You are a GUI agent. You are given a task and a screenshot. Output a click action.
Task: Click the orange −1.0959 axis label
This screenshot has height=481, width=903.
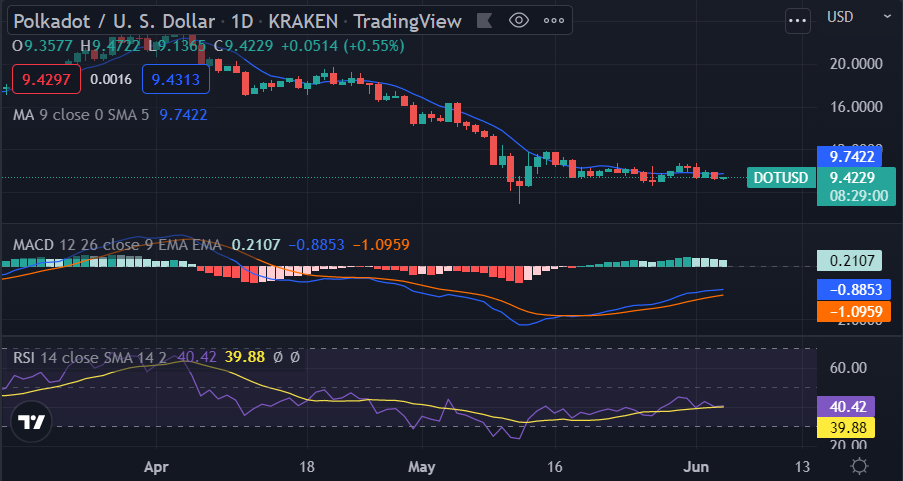click(853, 312)
